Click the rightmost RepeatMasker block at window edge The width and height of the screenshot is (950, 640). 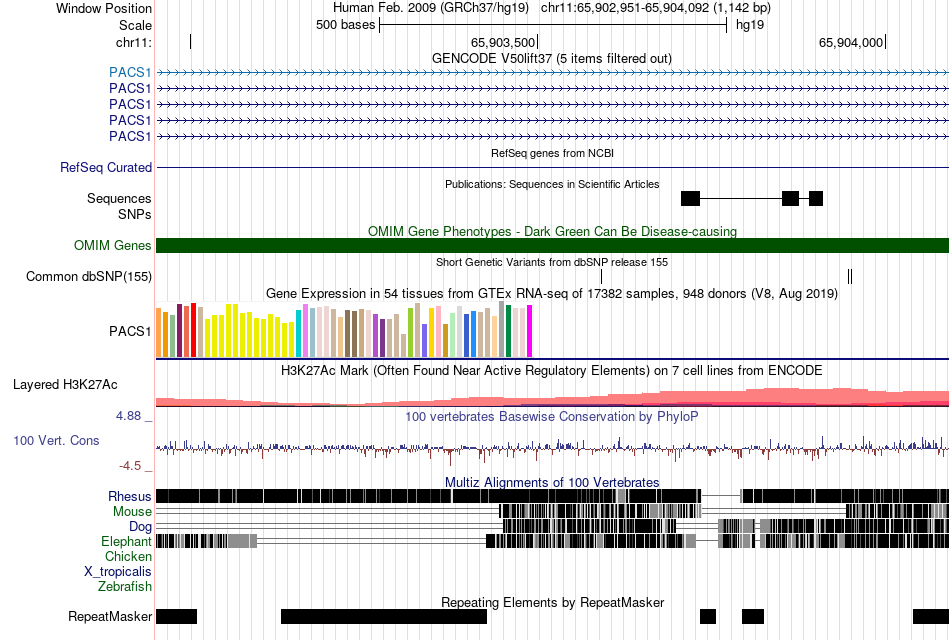(931, 616)
